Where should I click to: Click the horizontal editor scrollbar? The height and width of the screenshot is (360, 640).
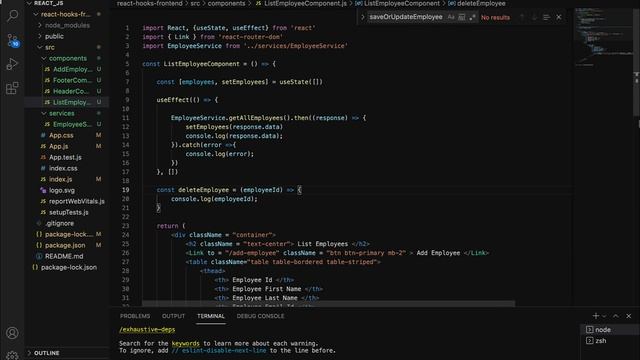tap(329, 304)
